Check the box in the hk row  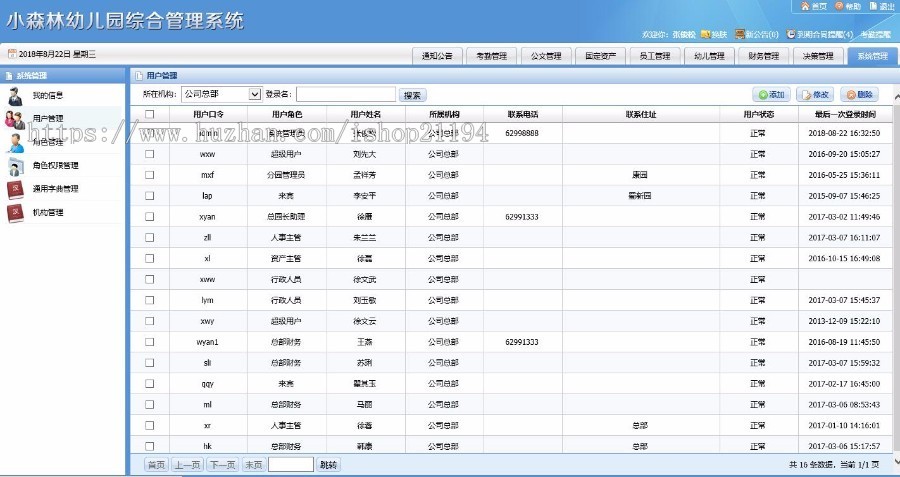click(149, 446)
